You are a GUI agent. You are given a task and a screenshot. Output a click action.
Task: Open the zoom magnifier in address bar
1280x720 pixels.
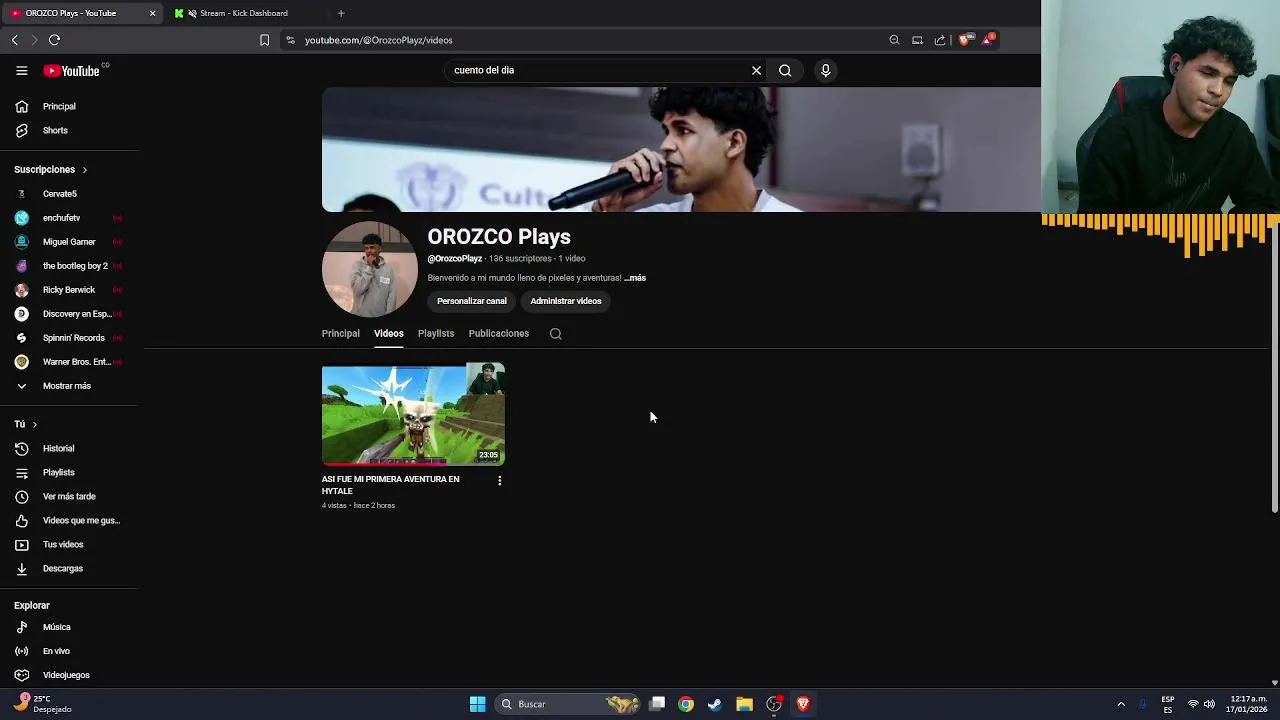pos(894,40)
